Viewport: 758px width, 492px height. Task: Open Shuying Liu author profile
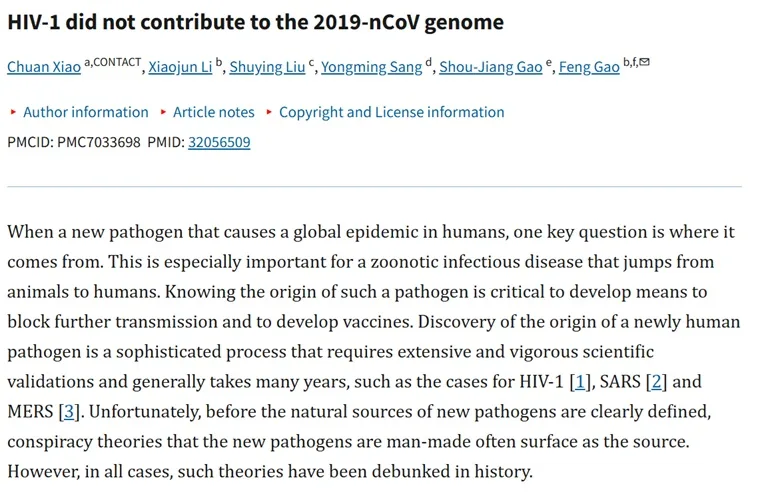pyautogui.click(x=267, y=68)
